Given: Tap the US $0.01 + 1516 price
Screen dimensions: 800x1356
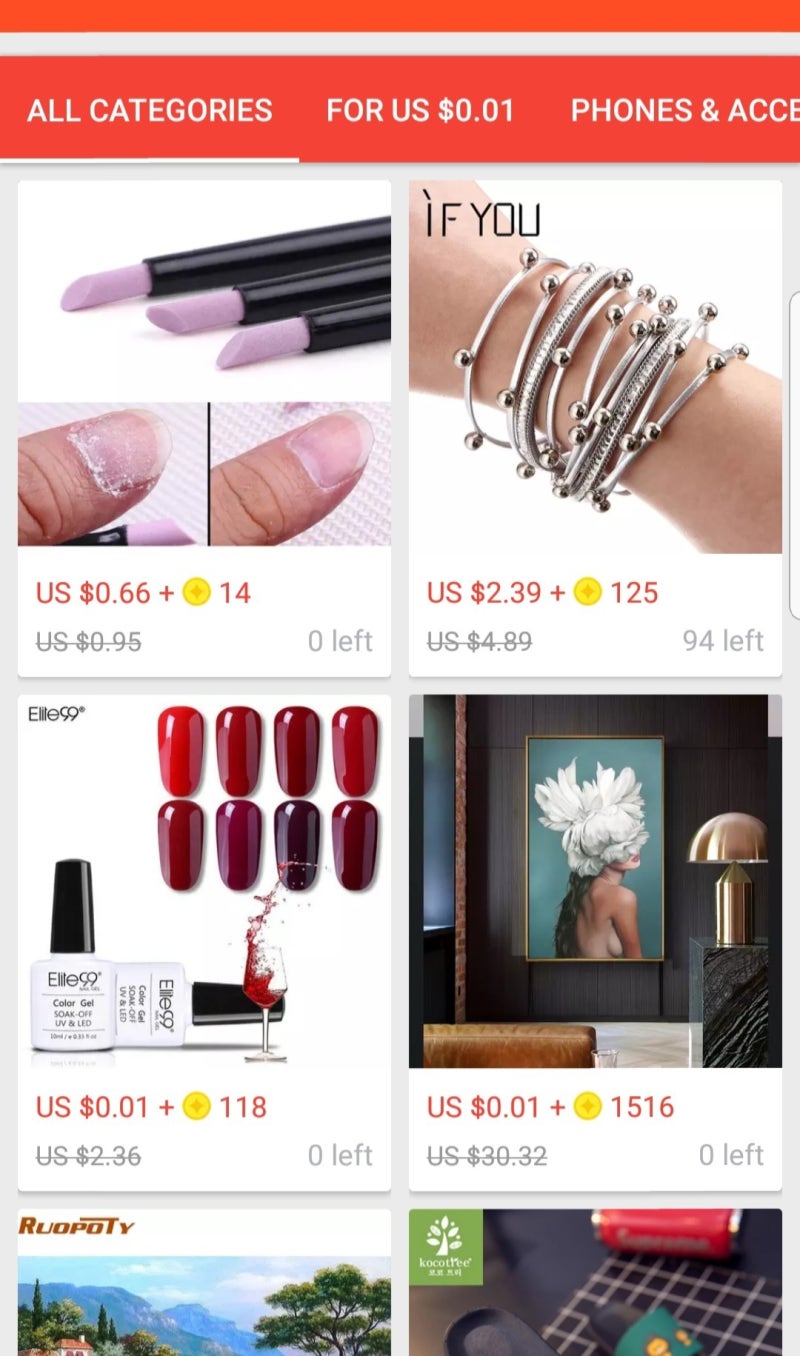Looking at the screenshot, I should click(x=551, y=1107).
